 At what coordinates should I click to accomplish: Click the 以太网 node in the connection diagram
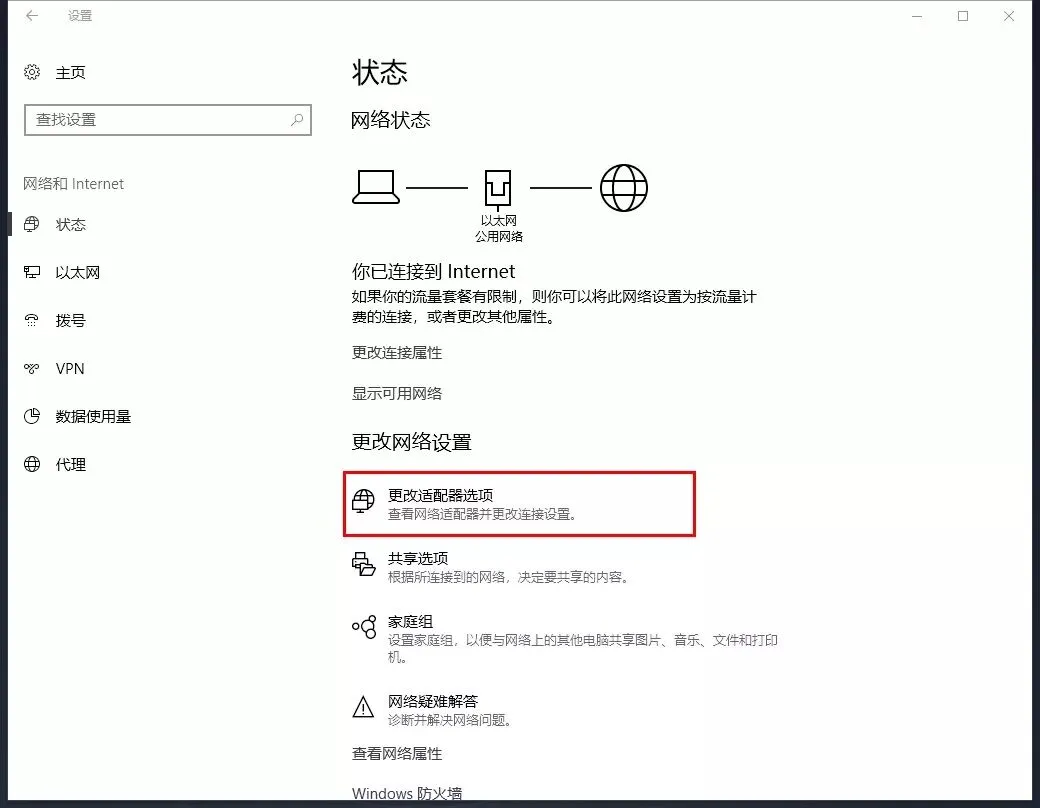497,187
